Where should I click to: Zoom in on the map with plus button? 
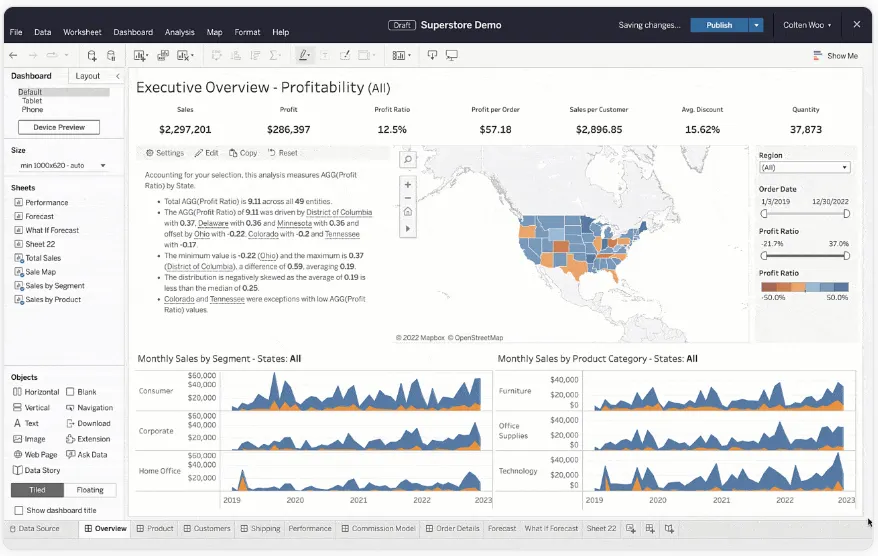pos(407,184)
